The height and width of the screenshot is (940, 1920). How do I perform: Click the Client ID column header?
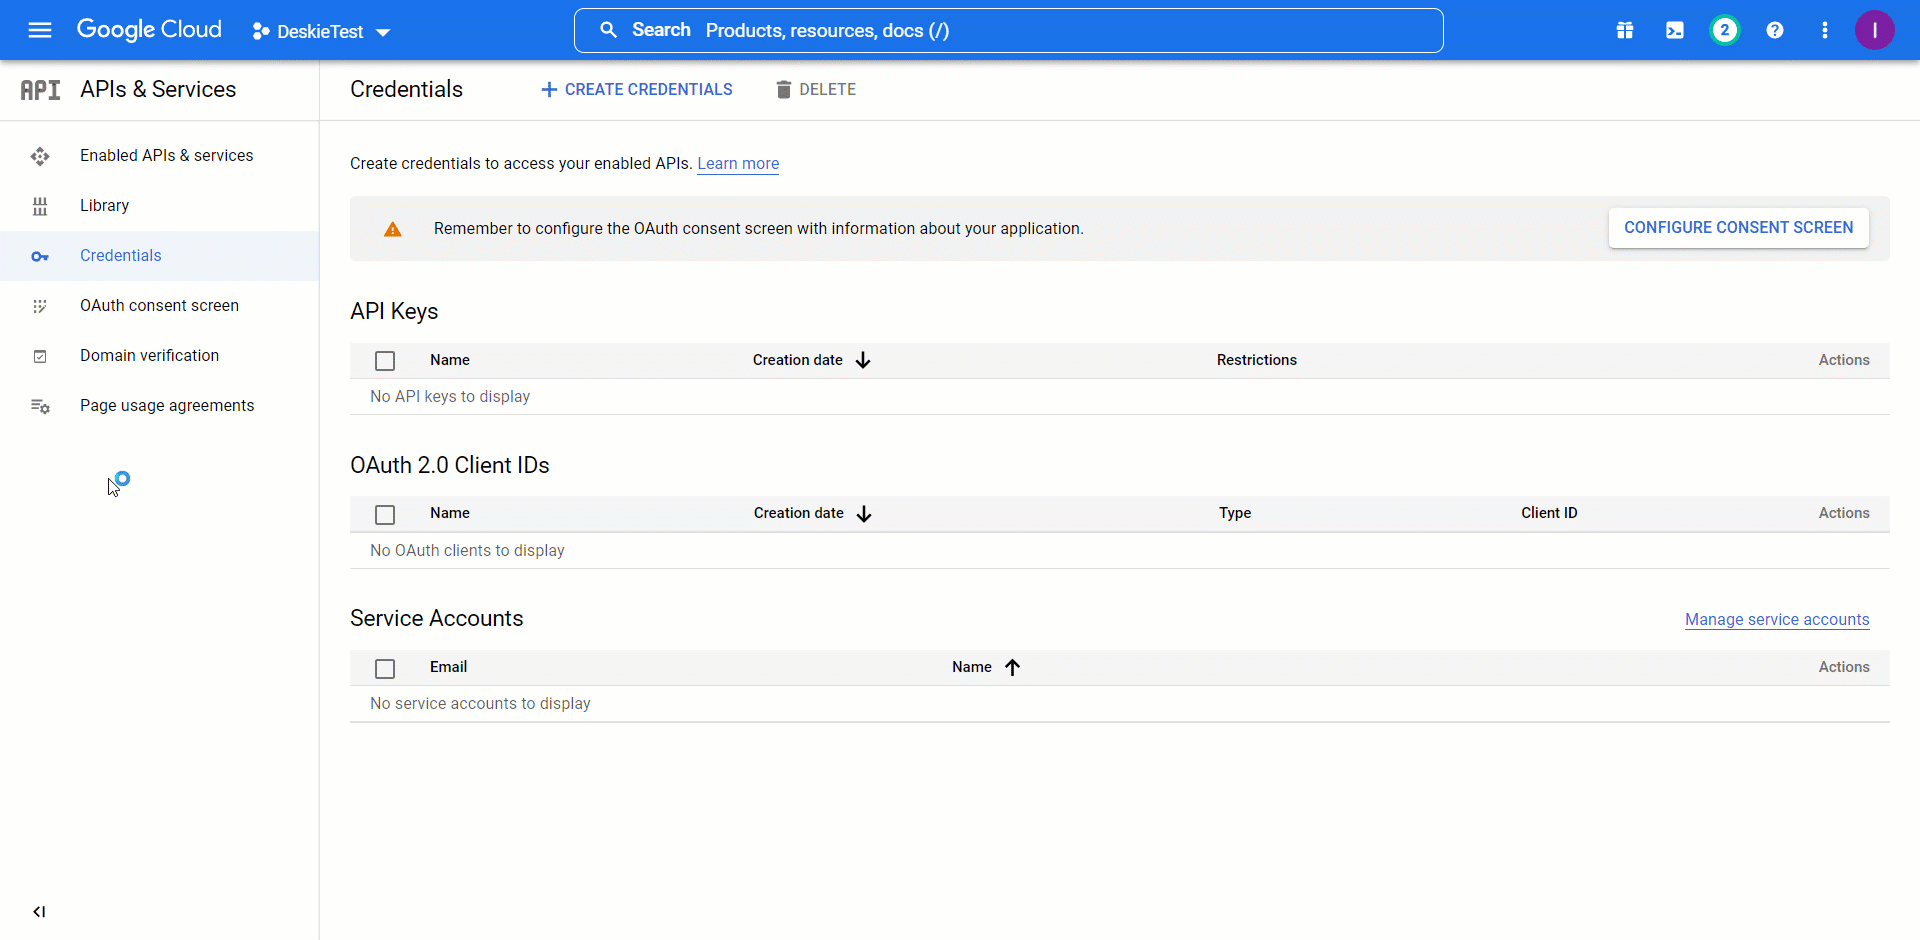1549,513
